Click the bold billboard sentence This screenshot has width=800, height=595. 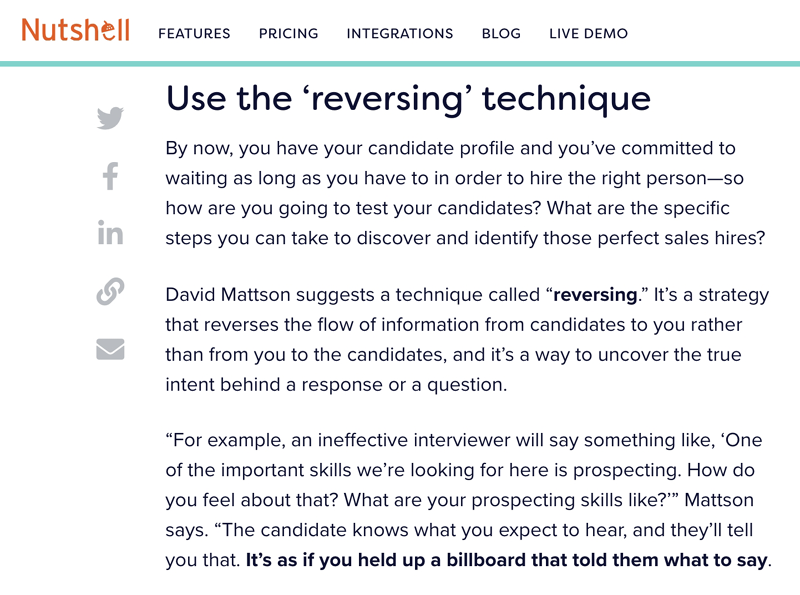pos(506,560)
